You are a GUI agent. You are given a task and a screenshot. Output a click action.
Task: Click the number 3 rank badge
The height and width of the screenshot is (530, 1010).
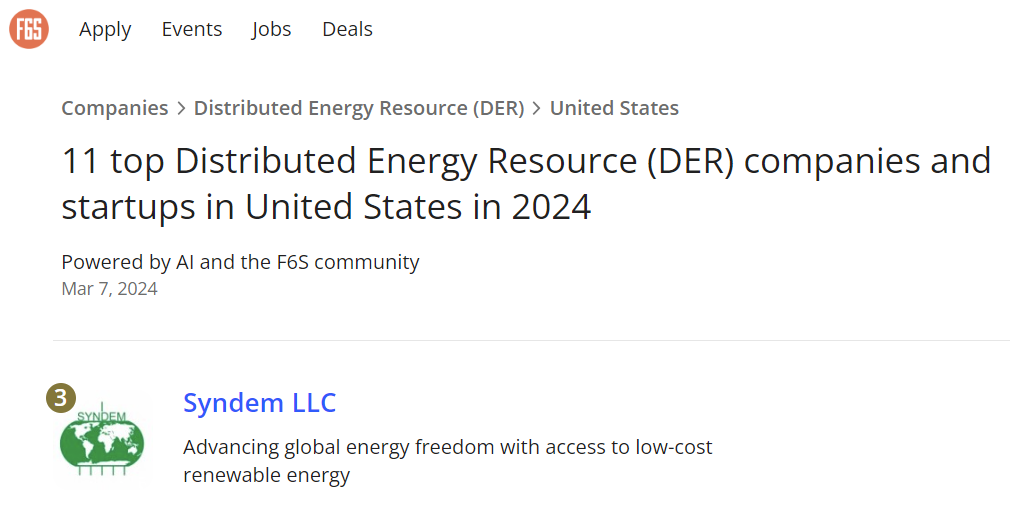(61, 398)
